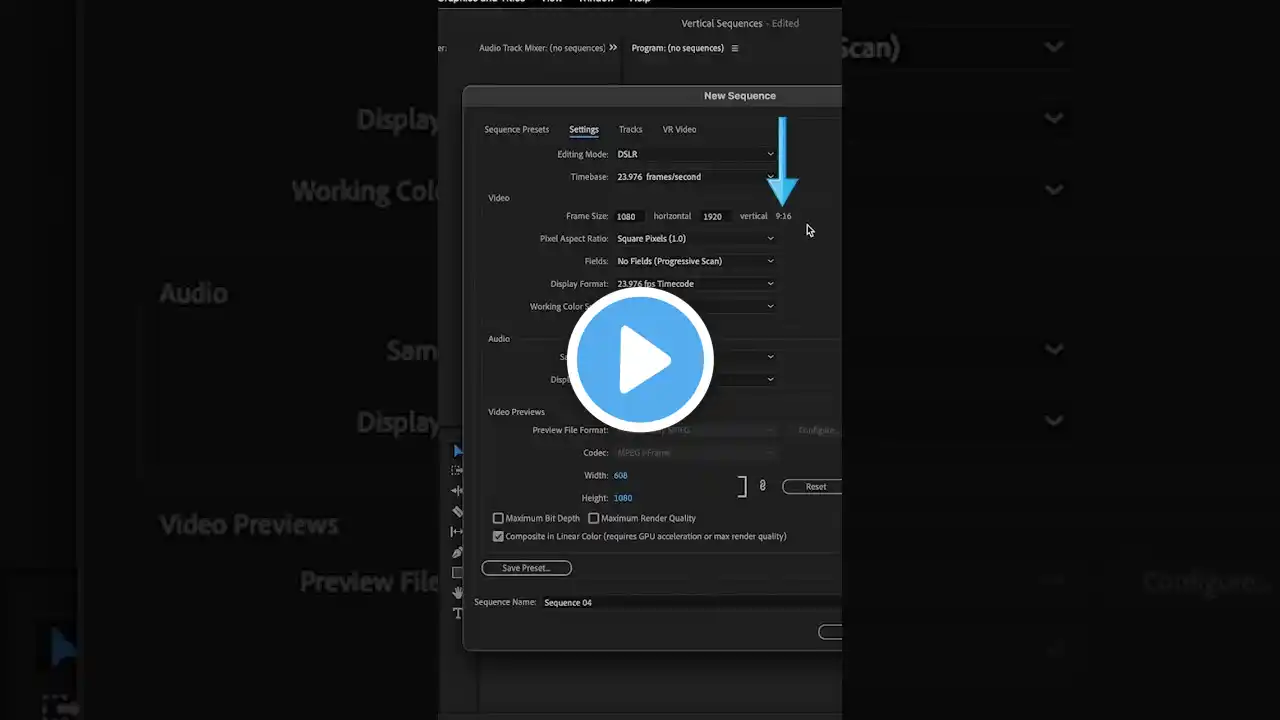Select the Selection tool arrow in the Tools panel
The height and width of the screenshot is (720, 1280).
tap(458, 451)
